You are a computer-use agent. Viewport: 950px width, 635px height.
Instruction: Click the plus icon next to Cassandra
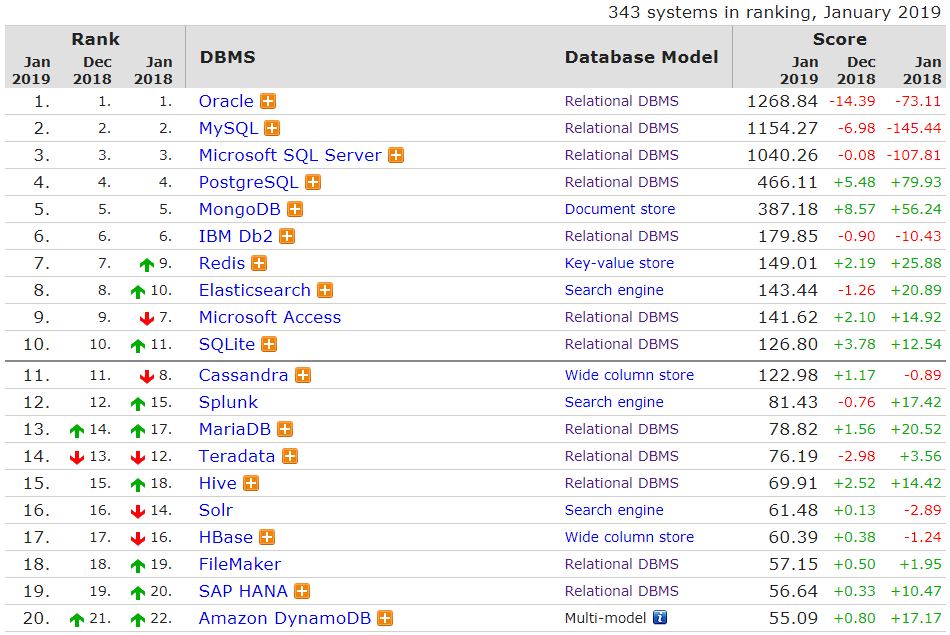[303, 376]
